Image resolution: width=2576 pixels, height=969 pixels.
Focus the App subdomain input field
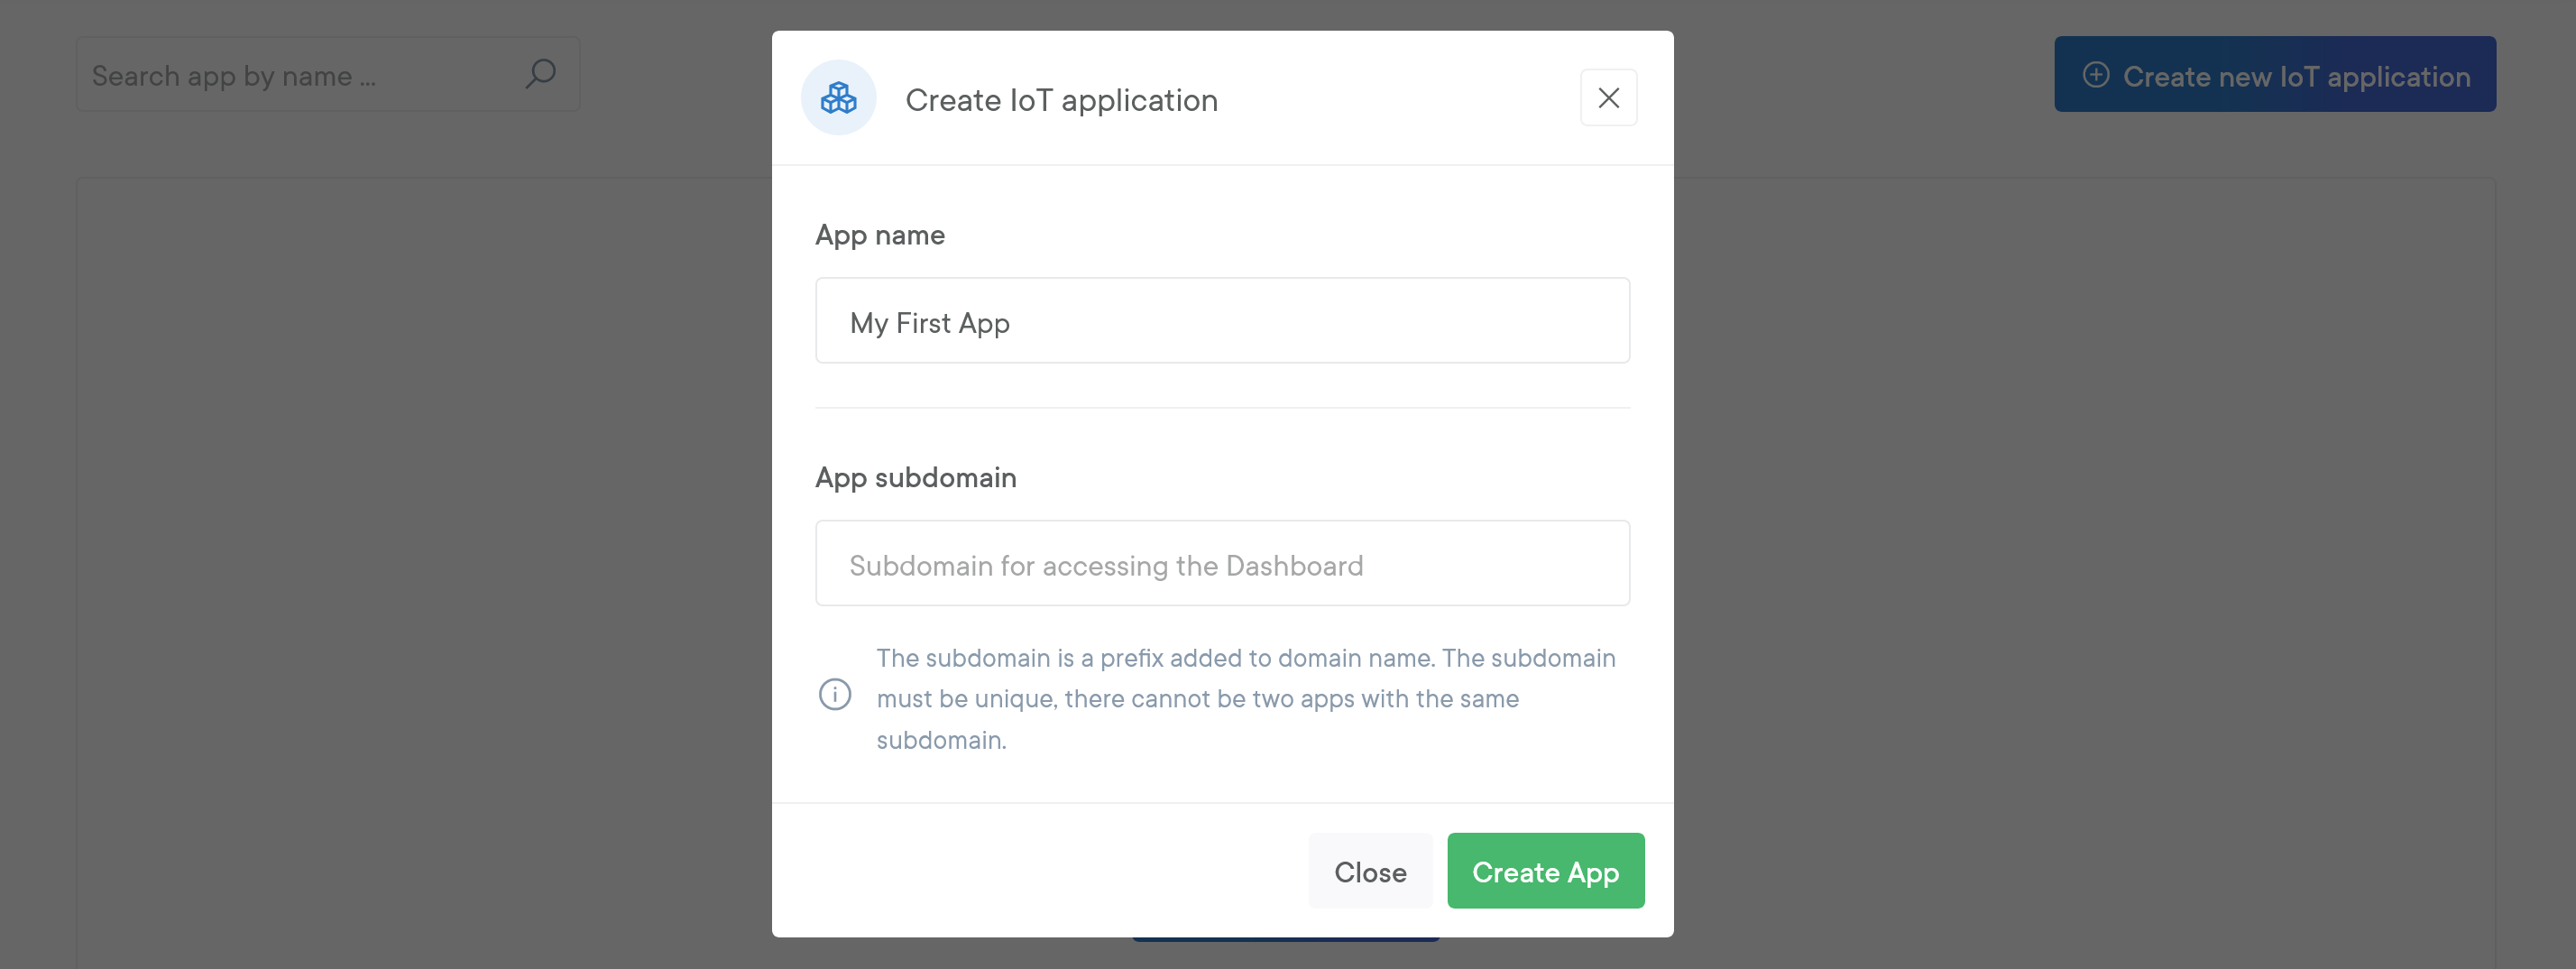[1222, 563]
